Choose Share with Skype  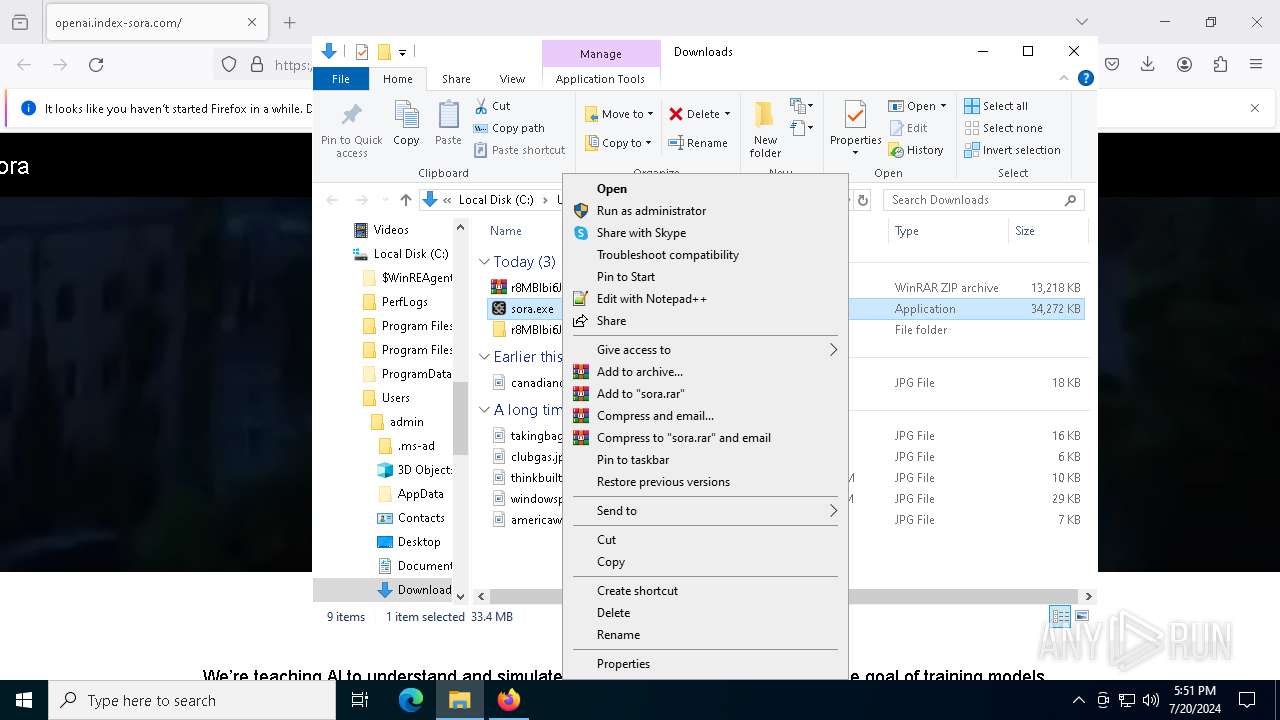pos(705,233)
